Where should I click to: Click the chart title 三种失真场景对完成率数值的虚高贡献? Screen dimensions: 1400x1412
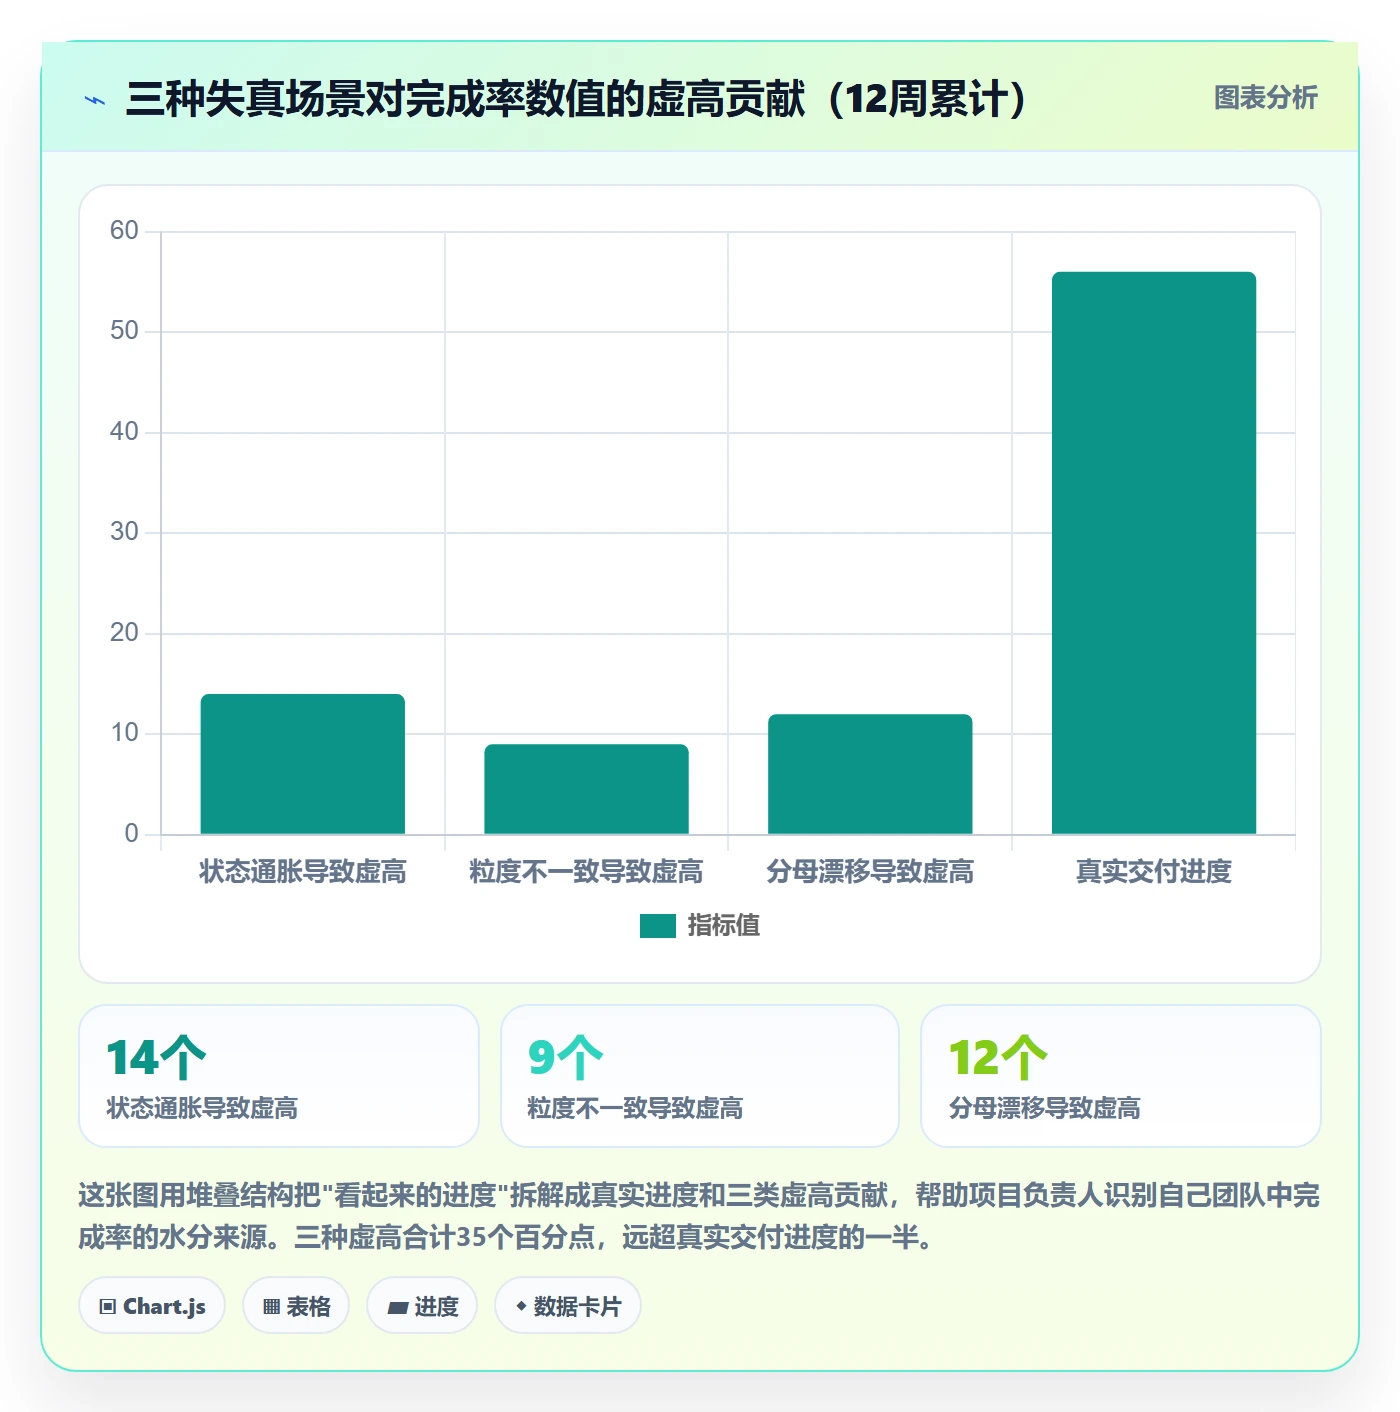pos(576,99)
